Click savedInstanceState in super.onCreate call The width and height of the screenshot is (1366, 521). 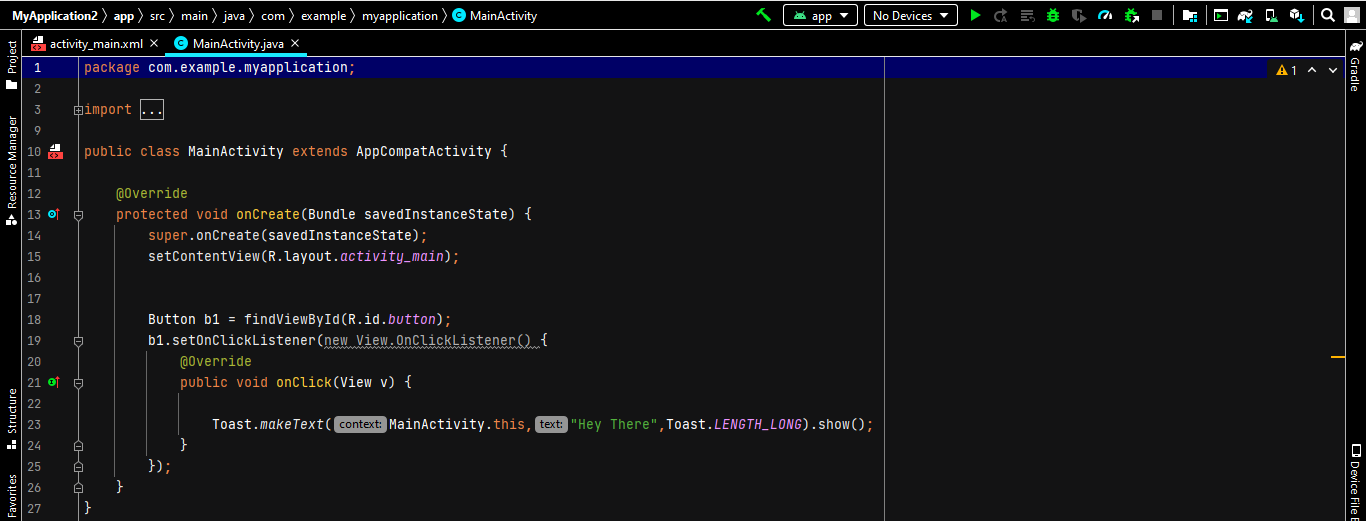(x=340, y=236)
